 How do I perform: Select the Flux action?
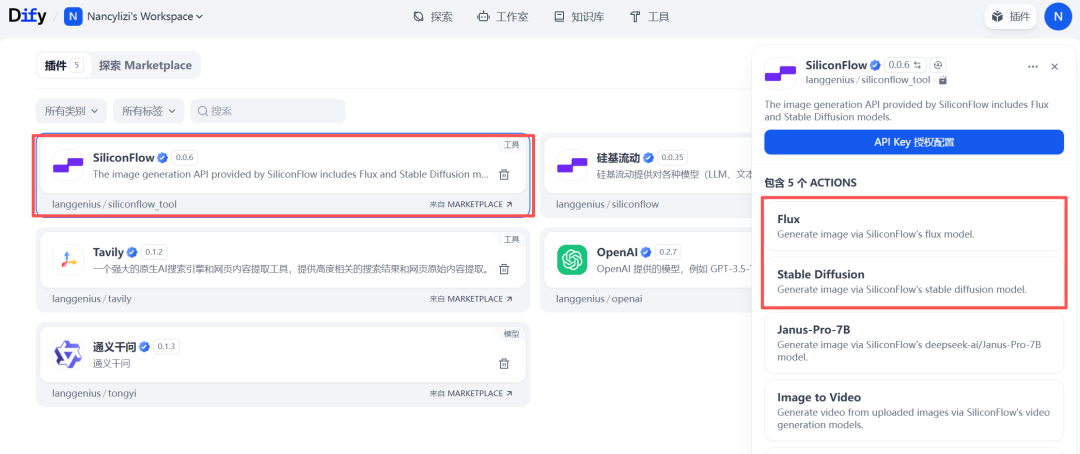[x=914, y=226]
